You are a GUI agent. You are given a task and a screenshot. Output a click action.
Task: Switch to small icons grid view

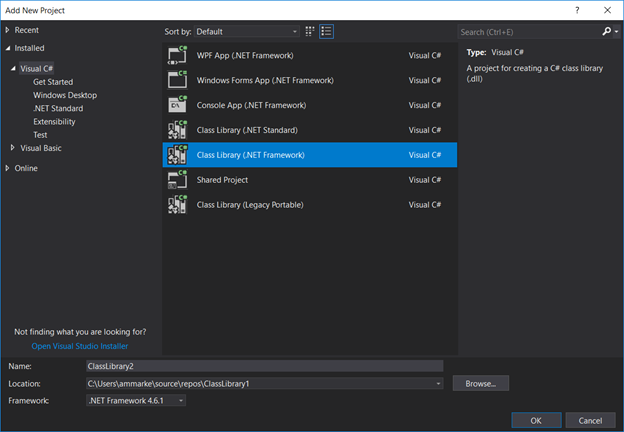(310, 31)
